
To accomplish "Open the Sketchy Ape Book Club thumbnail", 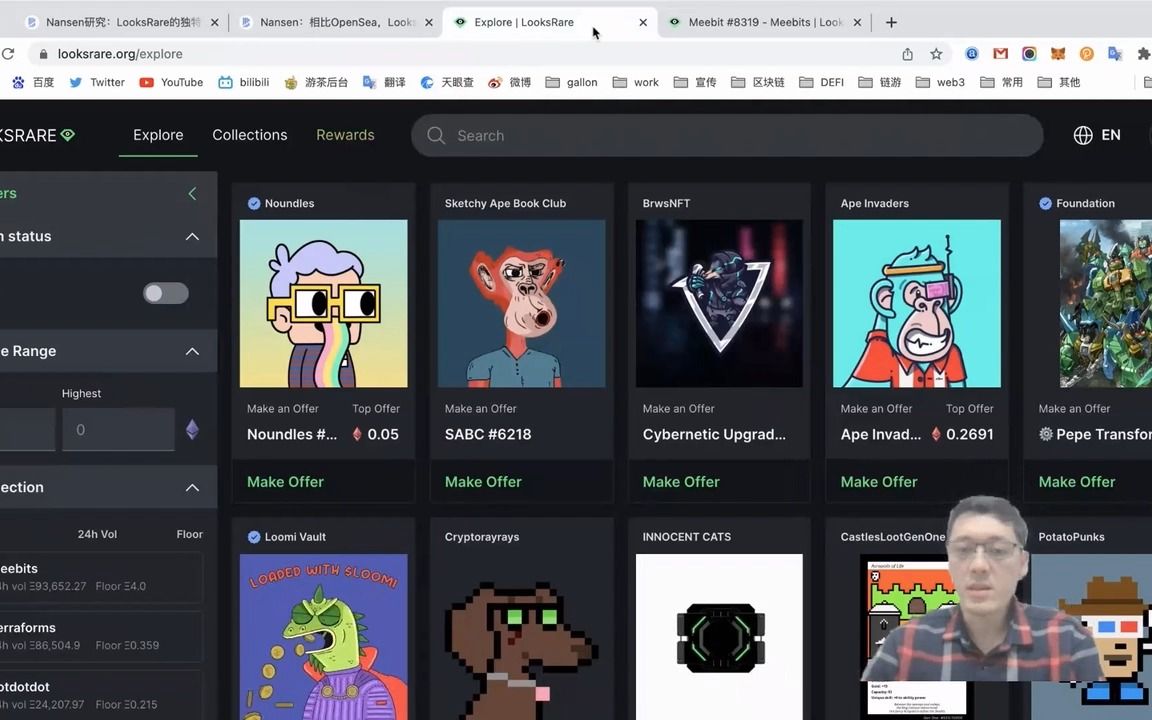I will click(522, 303).
